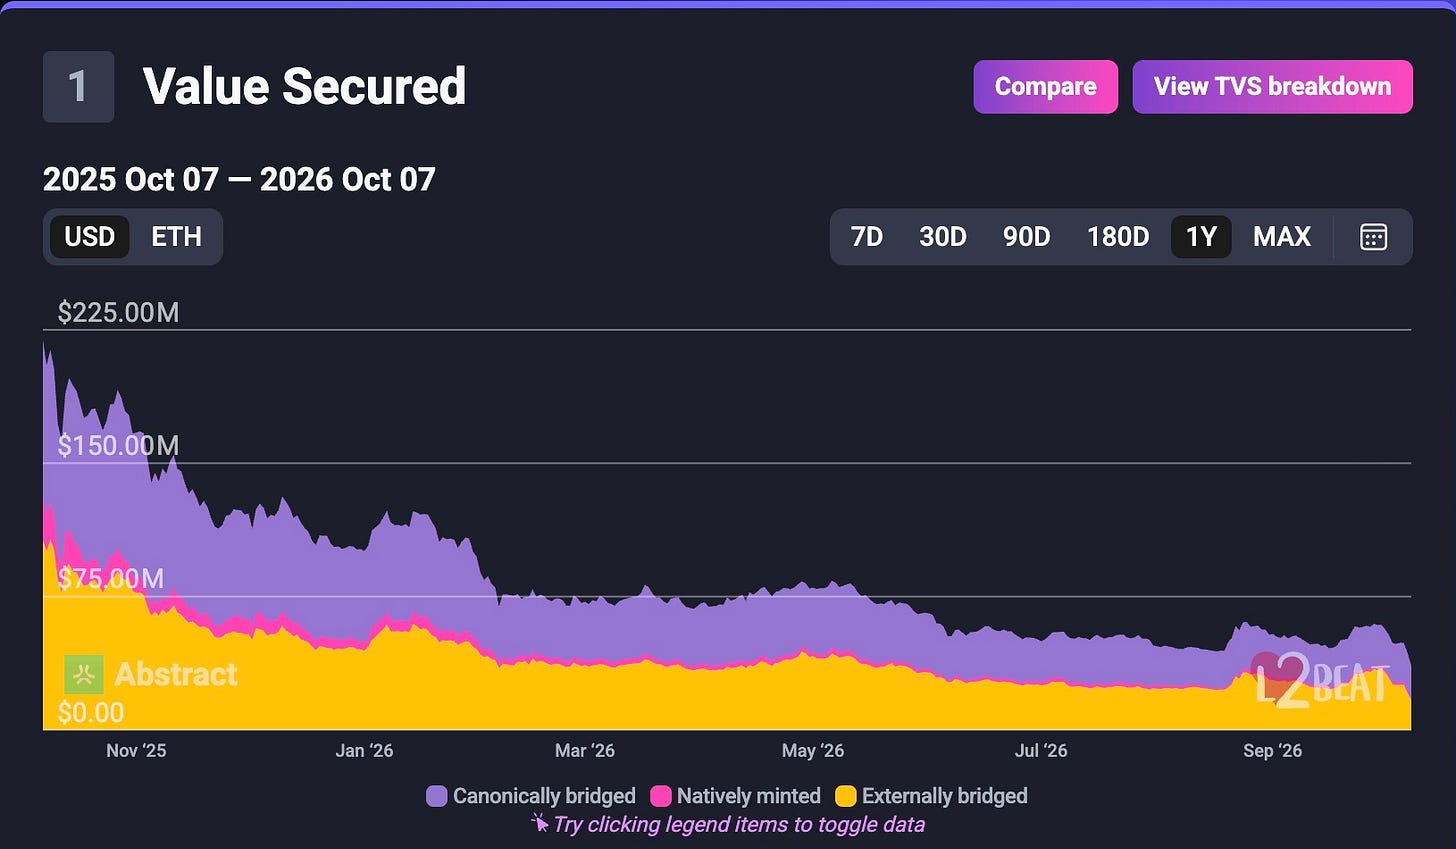
Task: Click the section number 1 badge
Action: tap(78, 87)
